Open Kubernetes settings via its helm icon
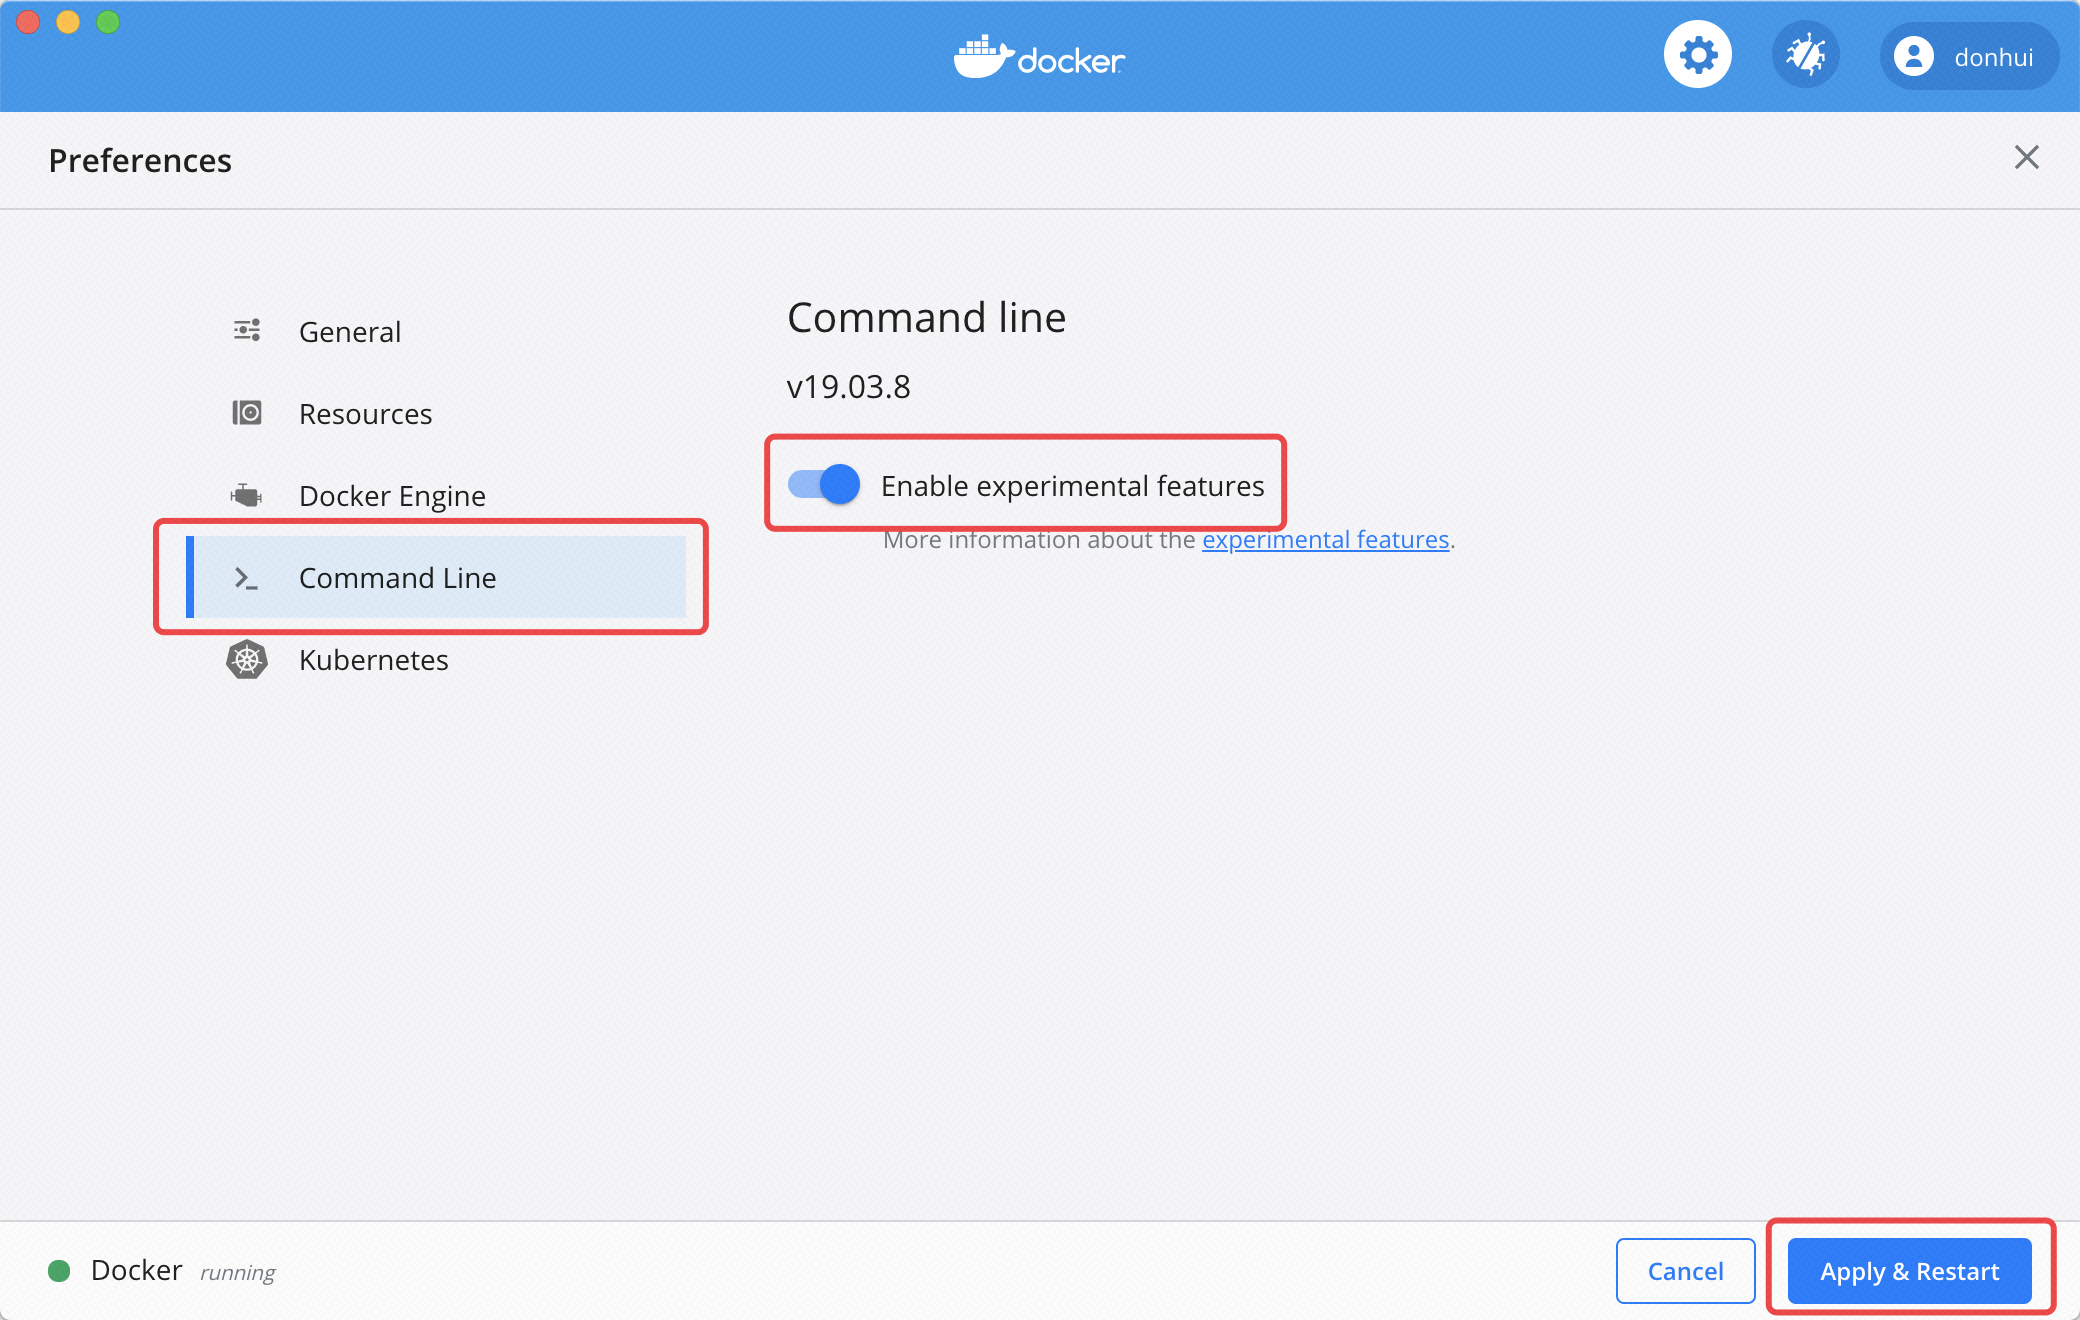The width and height of the screenshot is (2080, 1320). [x=246, y=660]
